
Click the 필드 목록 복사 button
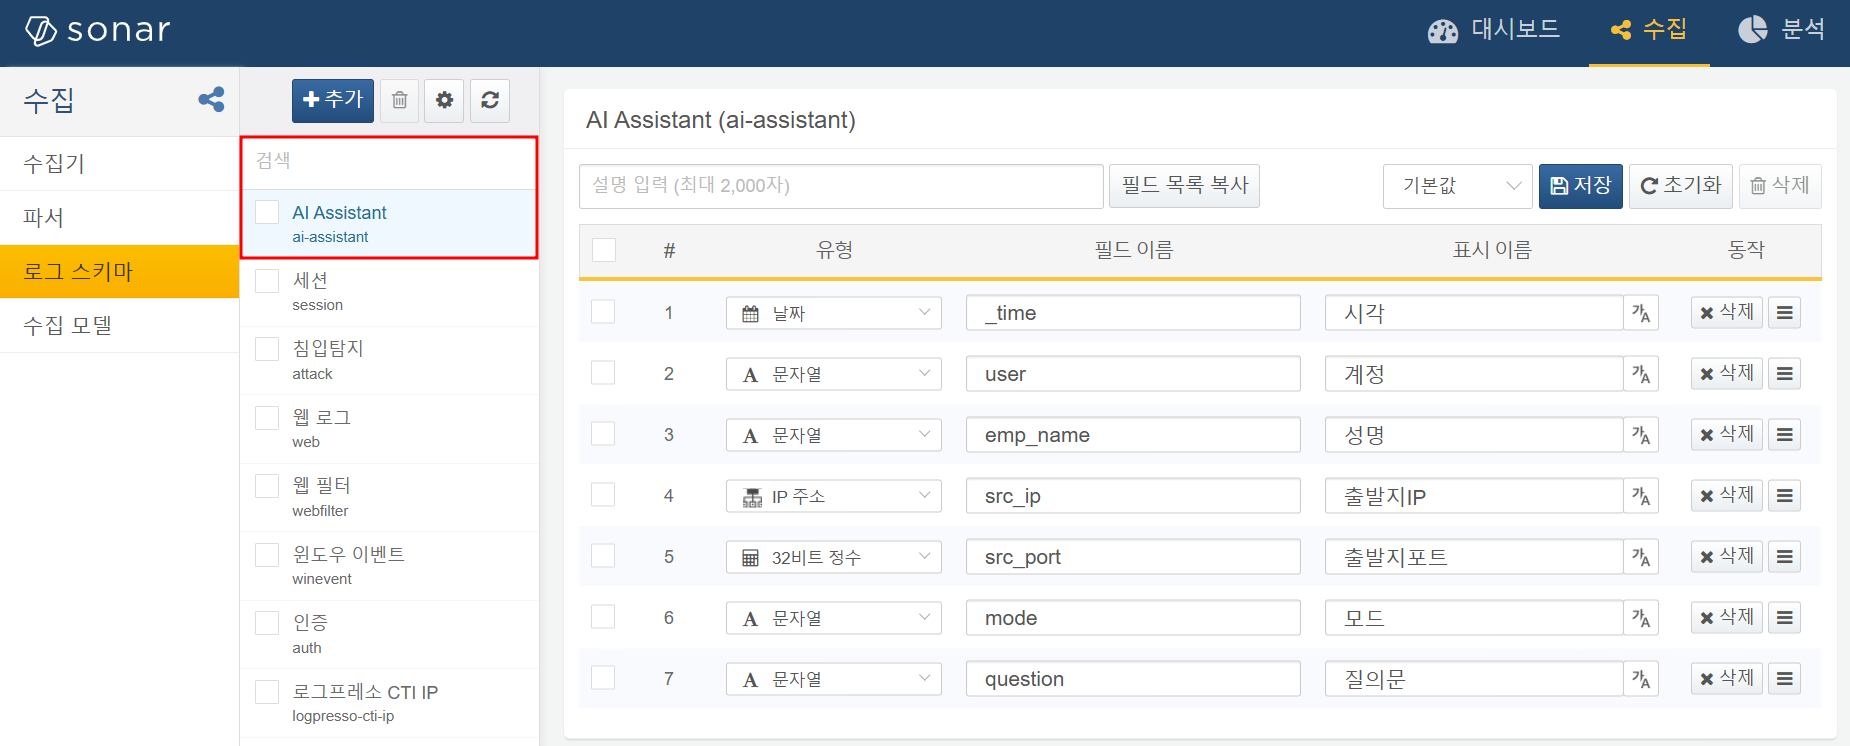pos(1184,186)
